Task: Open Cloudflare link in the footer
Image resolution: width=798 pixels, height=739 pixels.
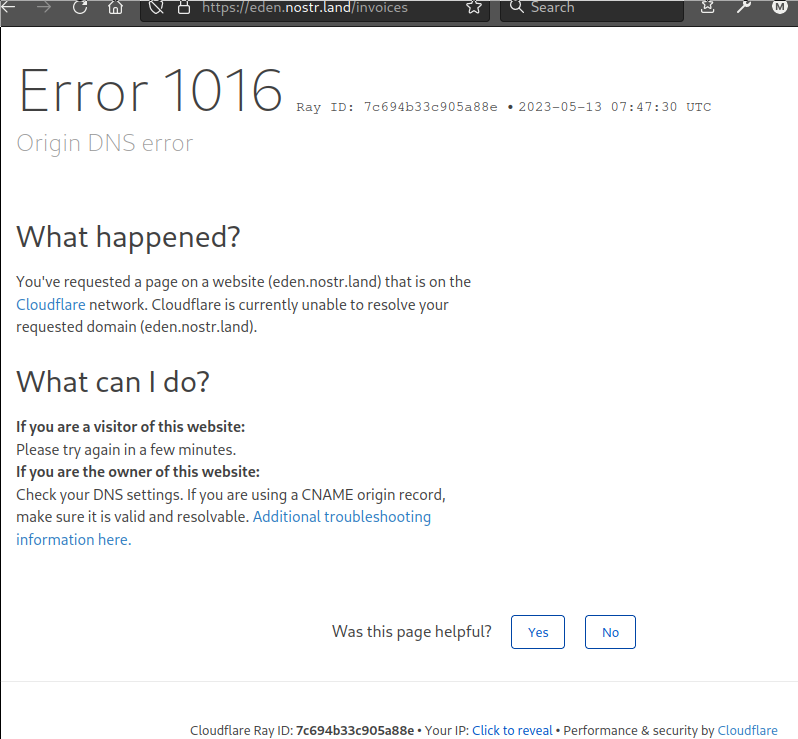Action: 747,730
